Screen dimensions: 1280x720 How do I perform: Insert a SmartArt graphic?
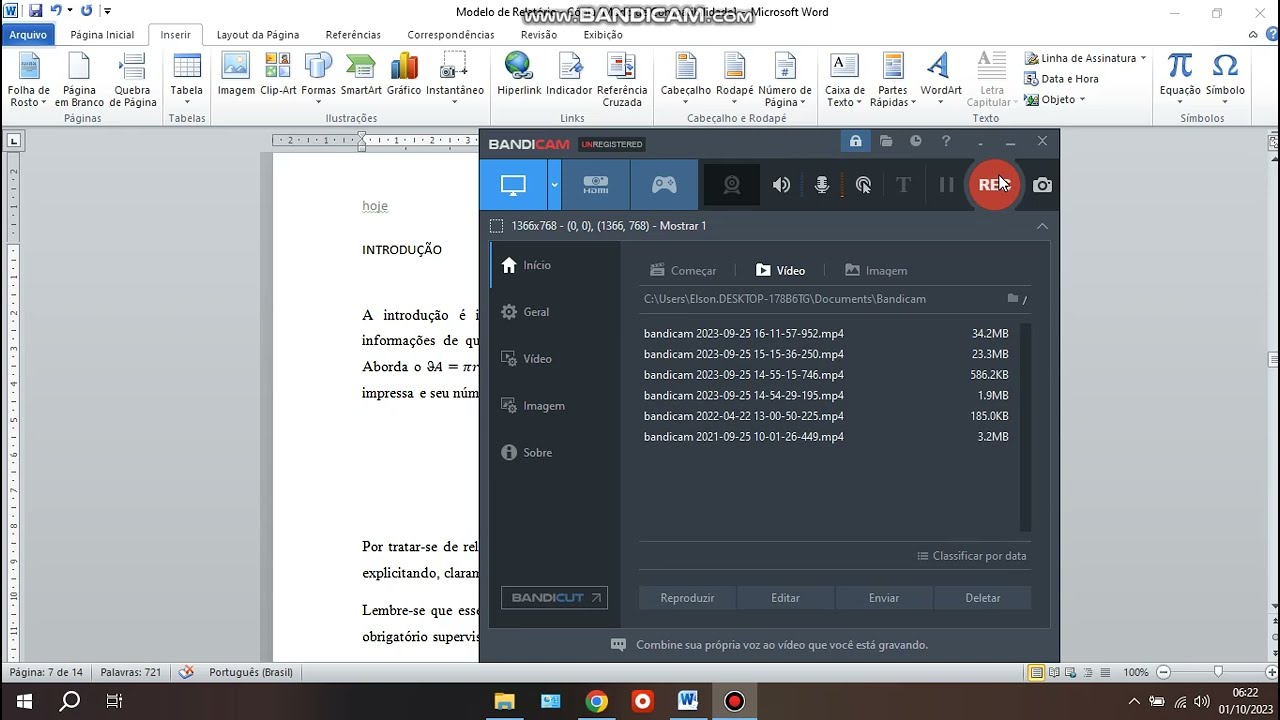click(x=361, y=75)
